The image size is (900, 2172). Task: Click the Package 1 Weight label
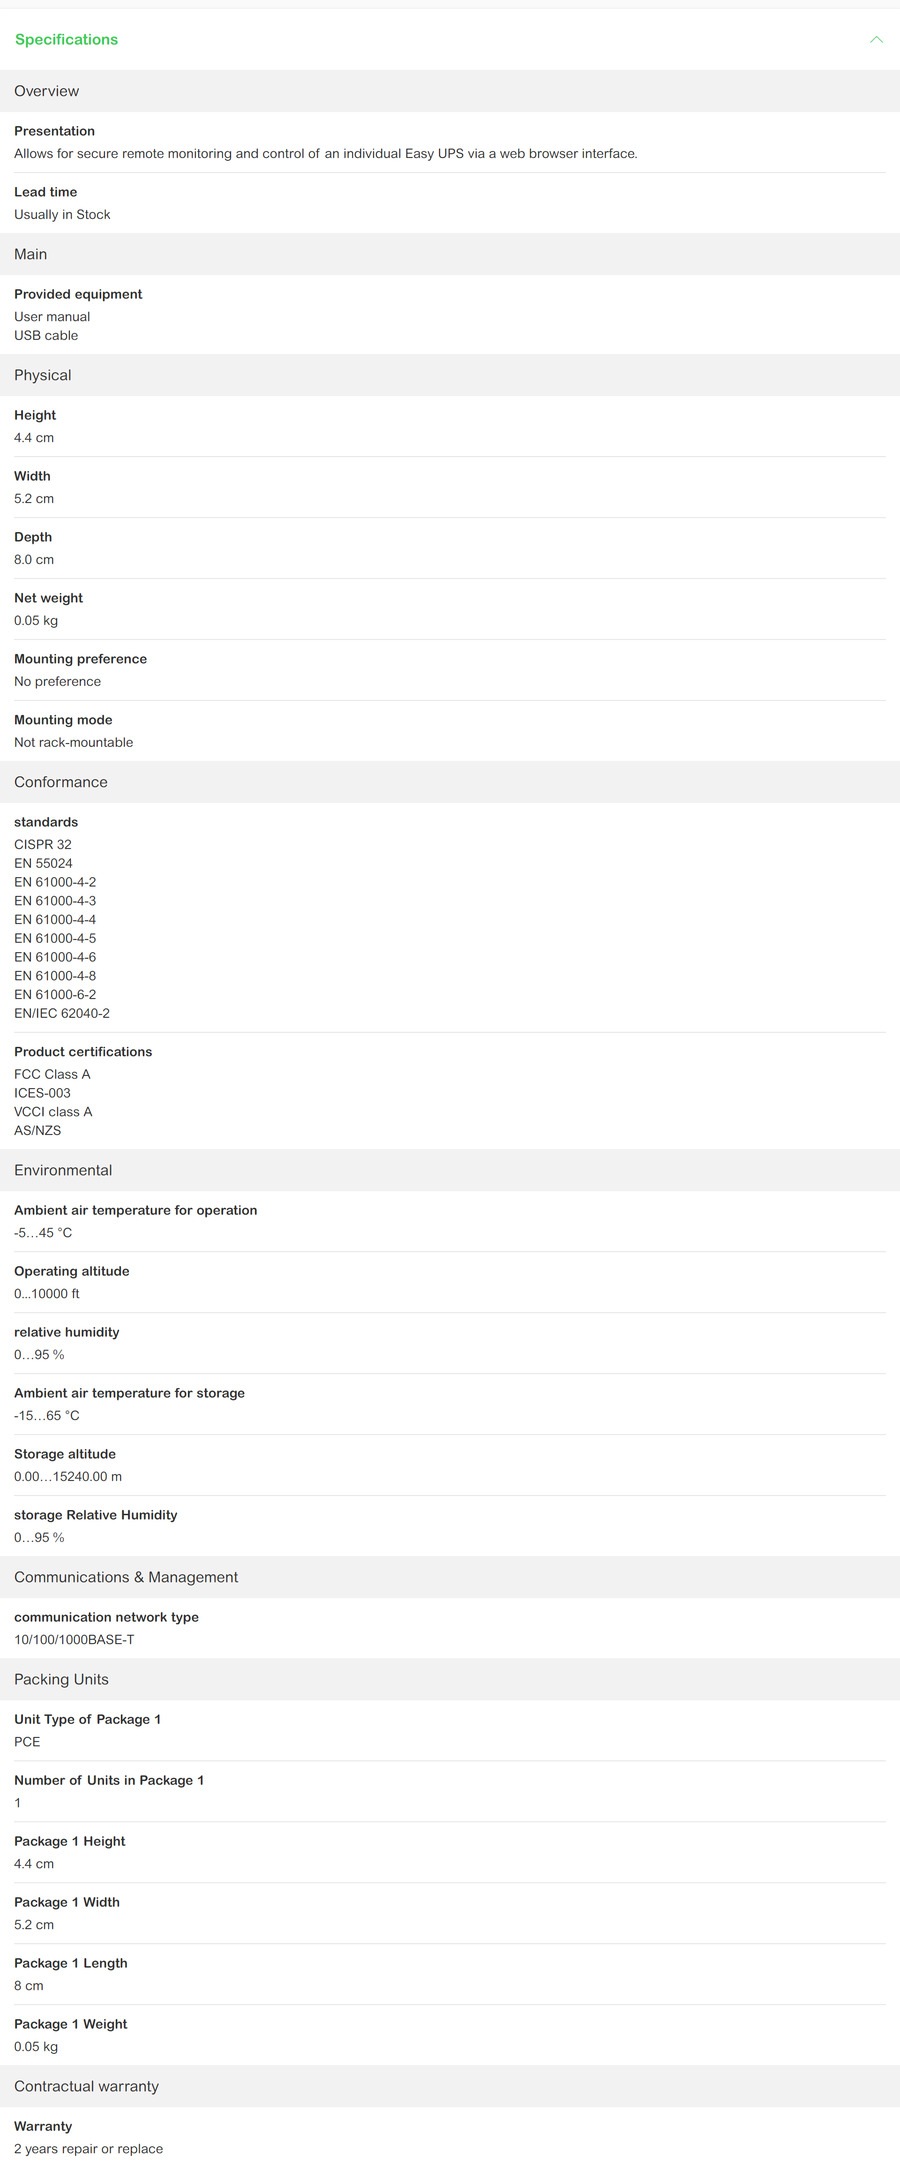pos(71,2024)
